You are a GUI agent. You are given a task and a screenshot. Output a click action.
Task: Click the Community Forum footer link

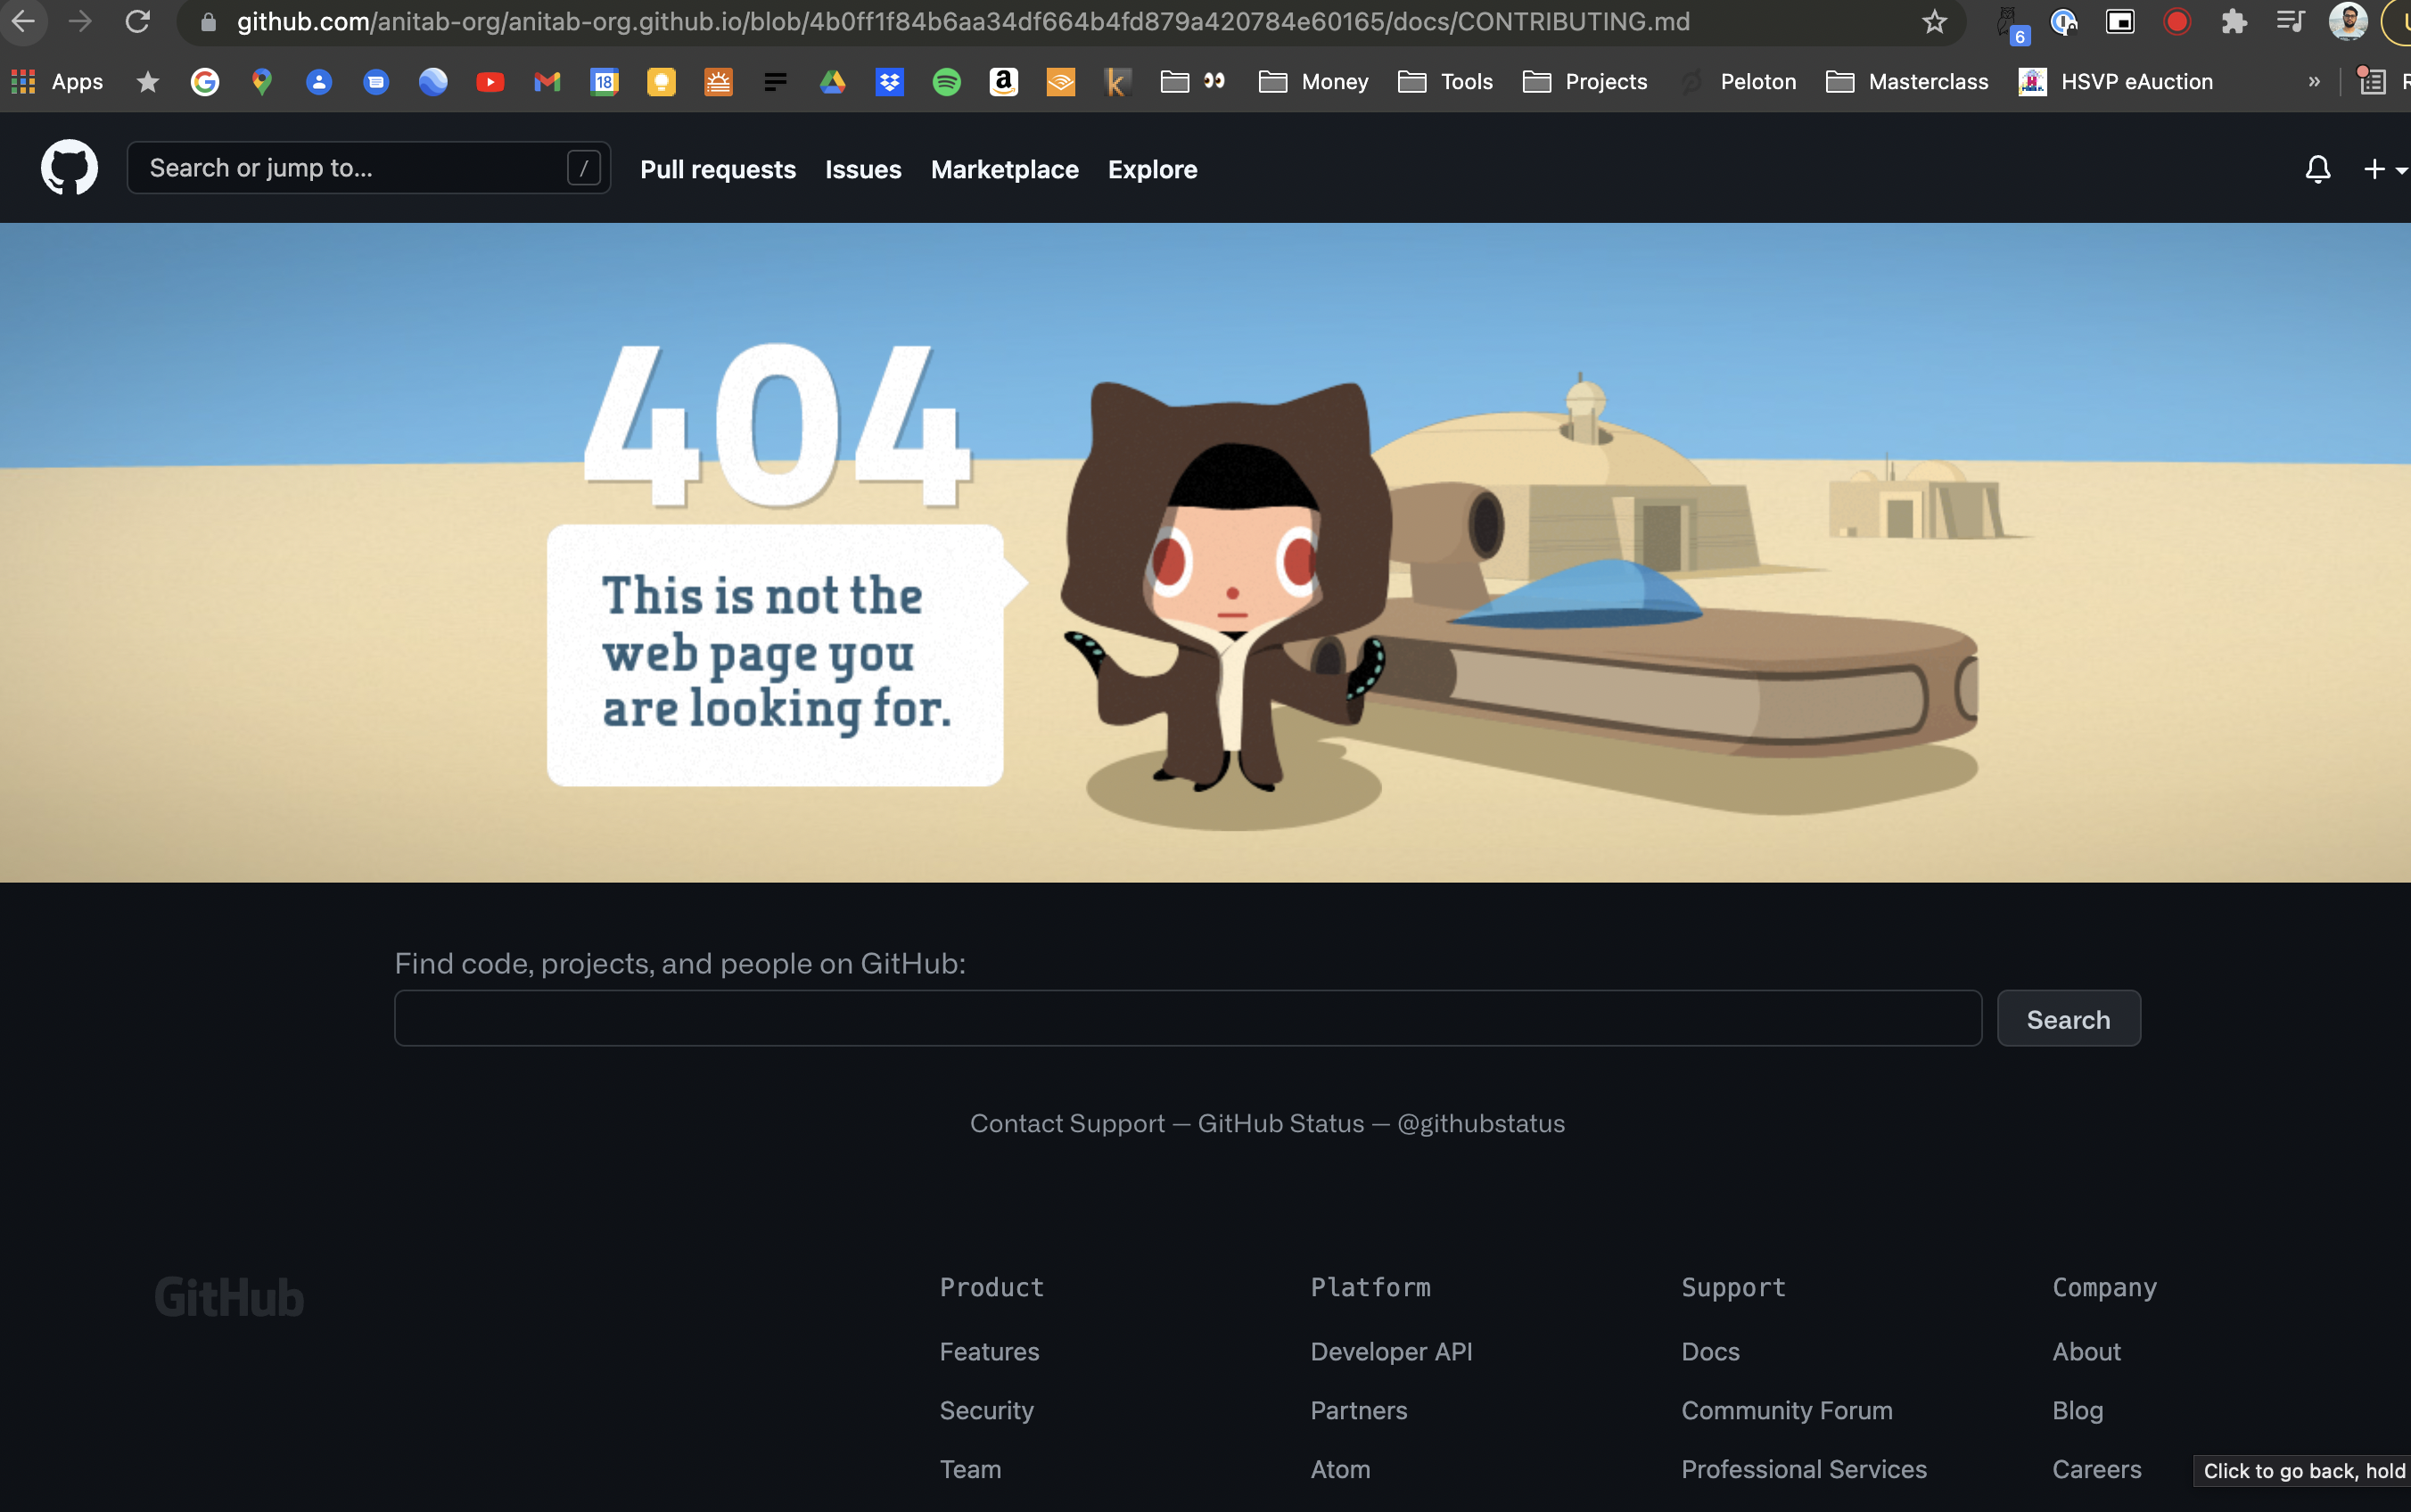(1786, 1410)
